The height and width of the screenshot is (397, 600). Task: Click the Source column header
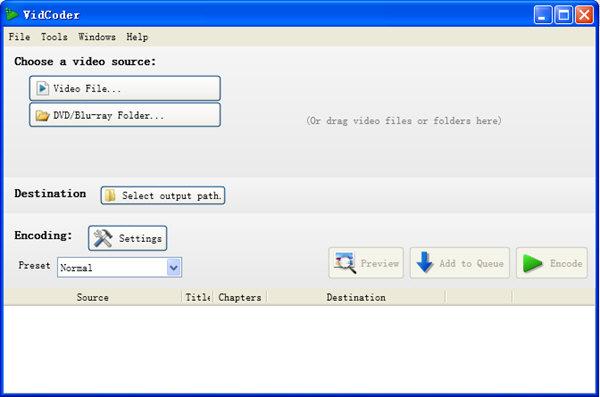pos(93,297)
